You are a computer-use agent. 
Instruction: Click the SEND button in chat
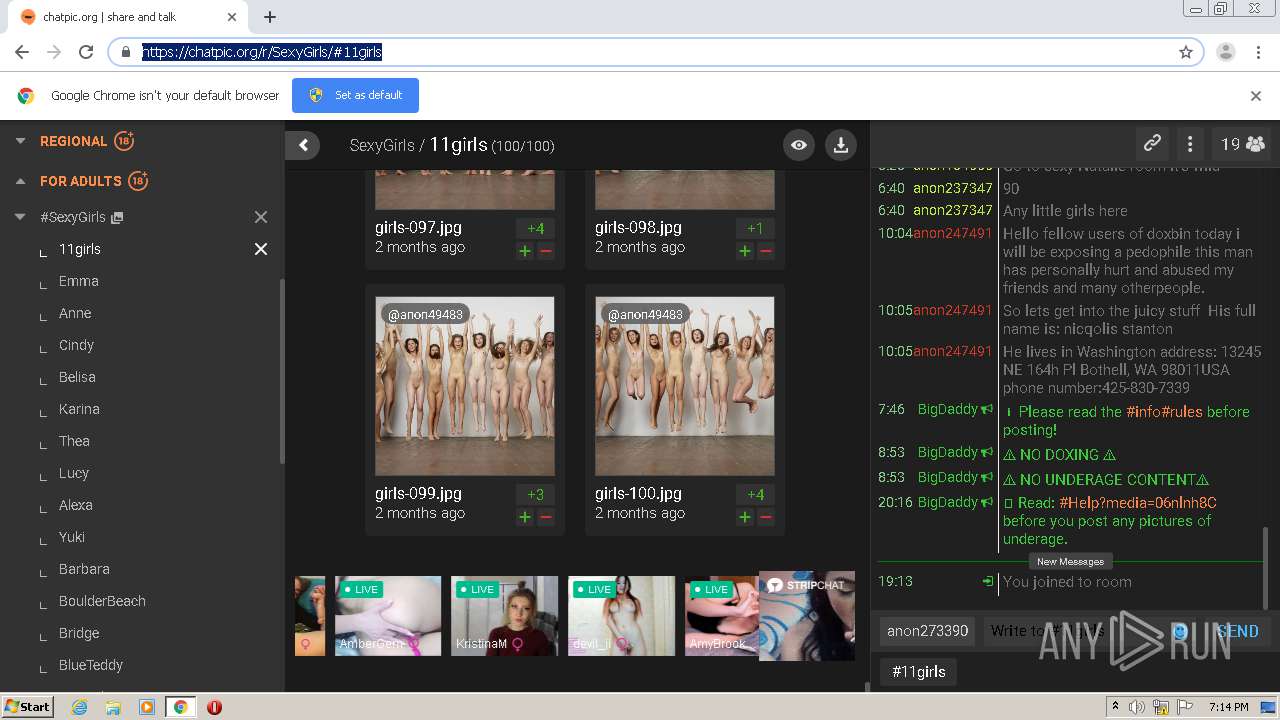coord(1237,631)
